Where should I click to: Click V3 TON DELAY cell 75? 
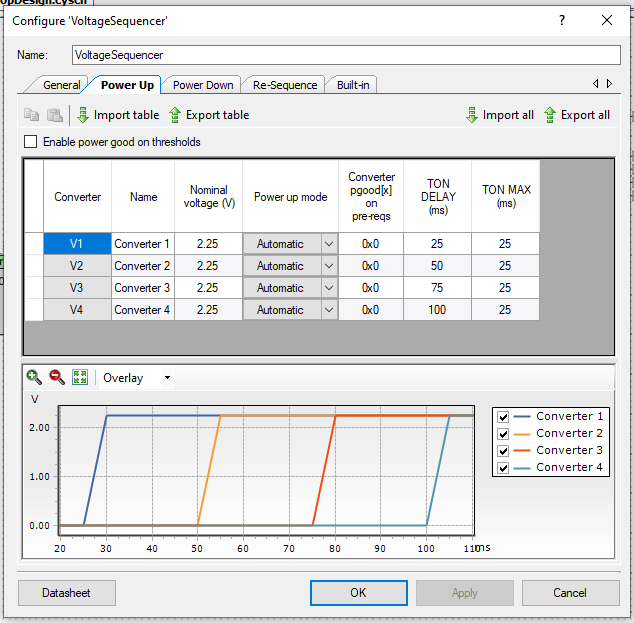tap(437, 288)
